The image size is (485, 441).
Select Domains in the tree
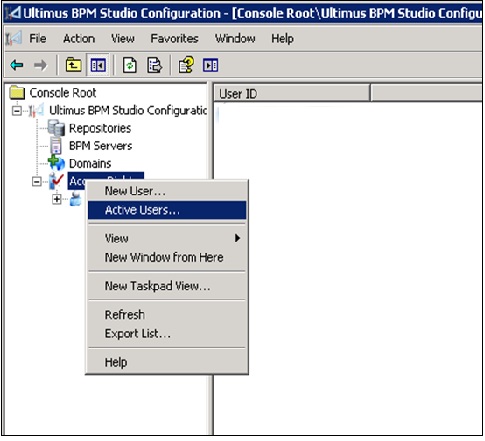point(90,163)
